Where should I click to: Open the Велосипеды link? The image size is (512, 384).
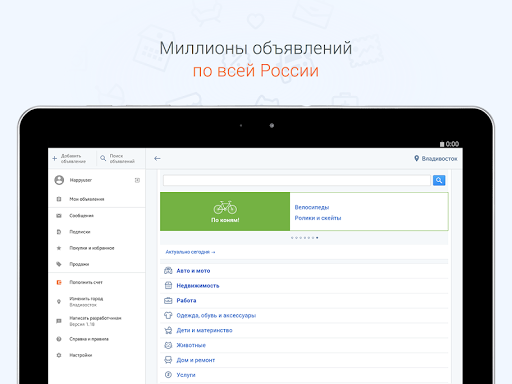[312, 207]
